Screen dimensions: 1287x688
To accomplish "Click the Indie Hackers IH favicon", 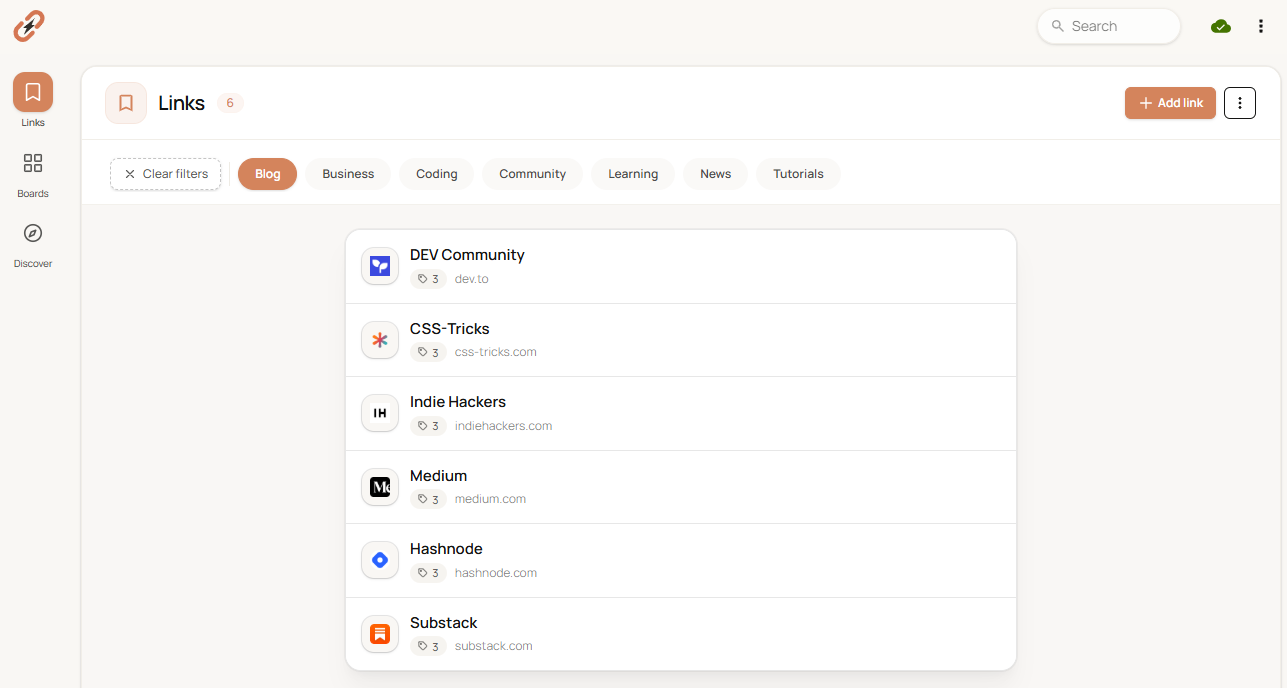I will pos(380,413).
